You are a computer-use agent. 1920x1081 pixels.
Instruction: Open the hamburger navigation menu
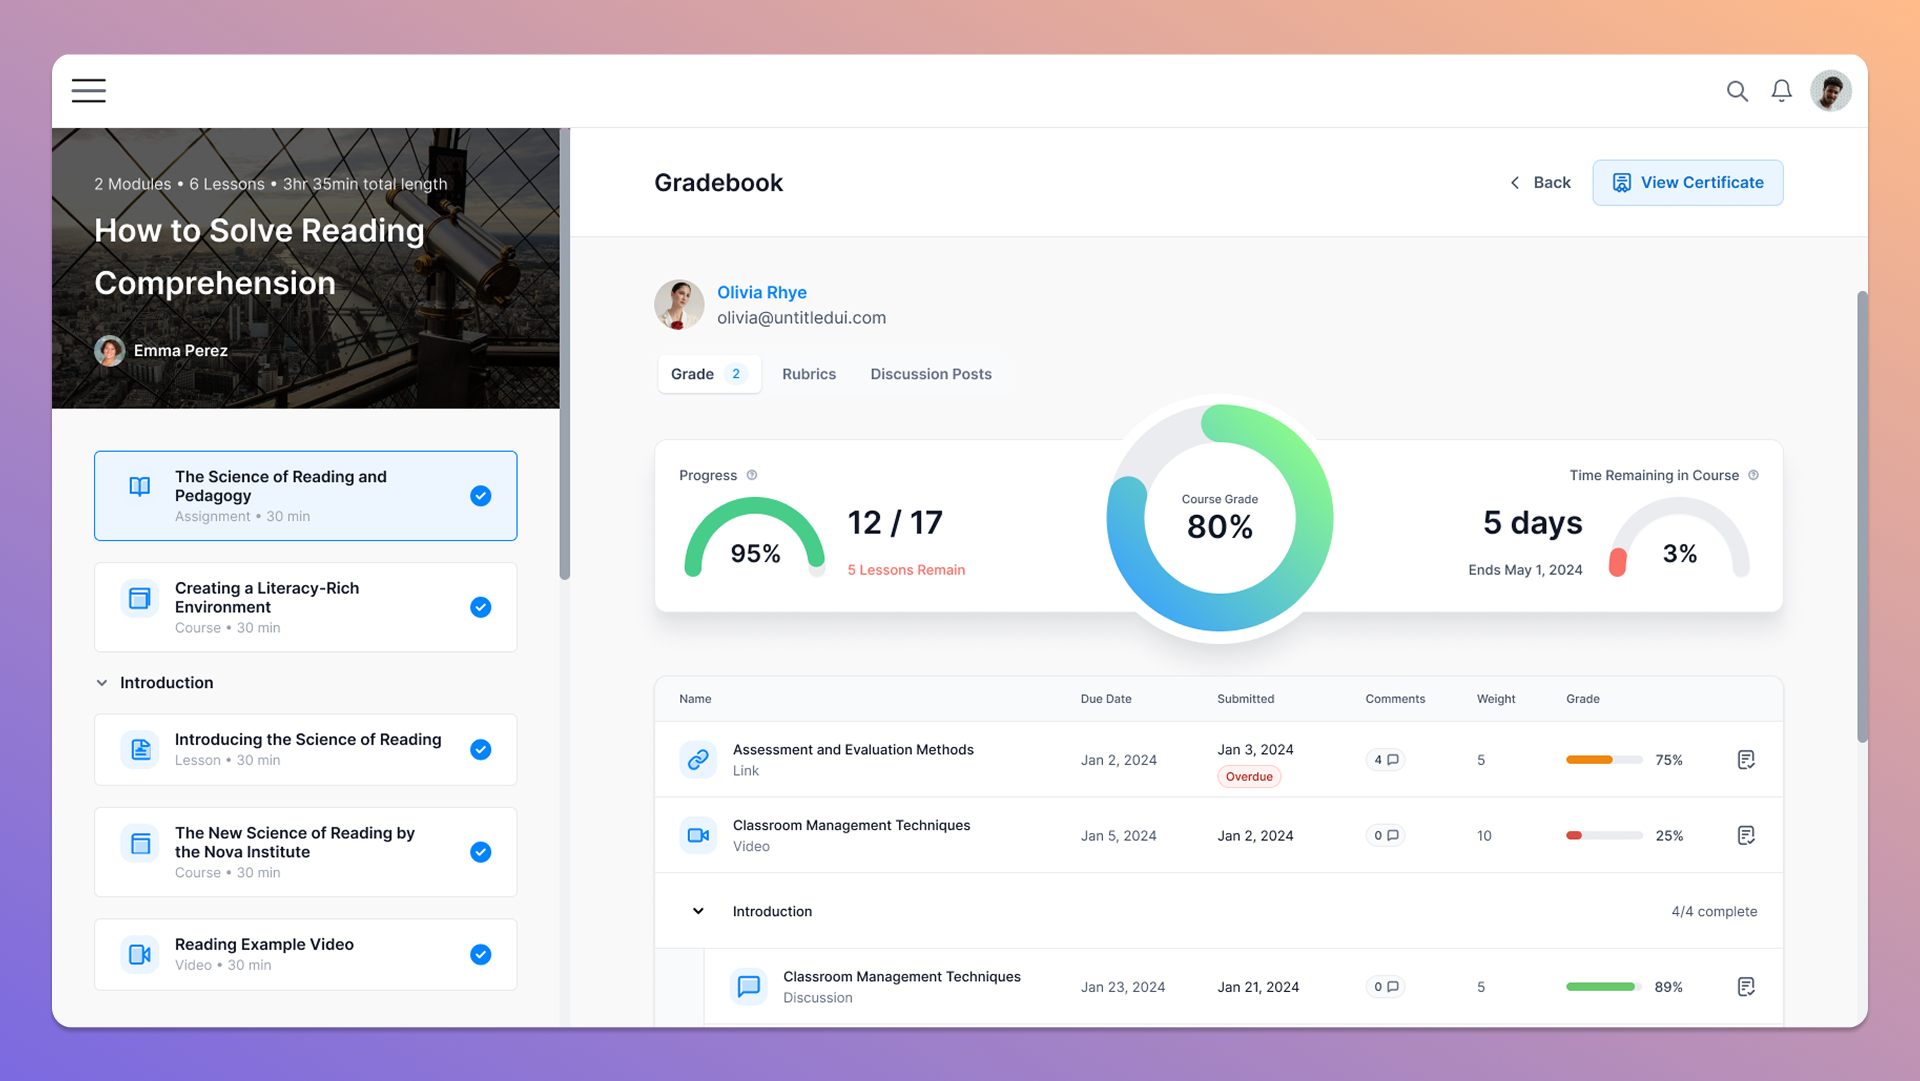point(89,91)
